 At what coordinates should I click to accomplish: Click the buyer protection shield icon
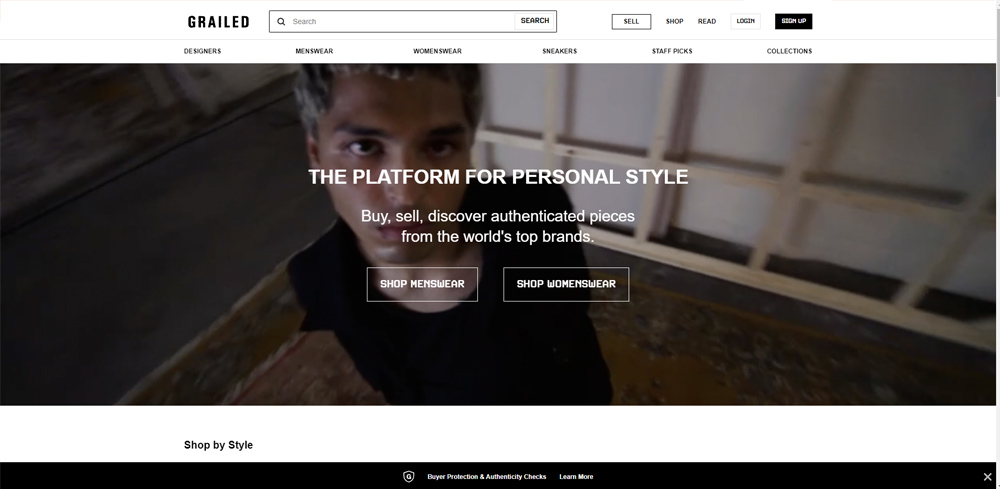coord(409,476)
